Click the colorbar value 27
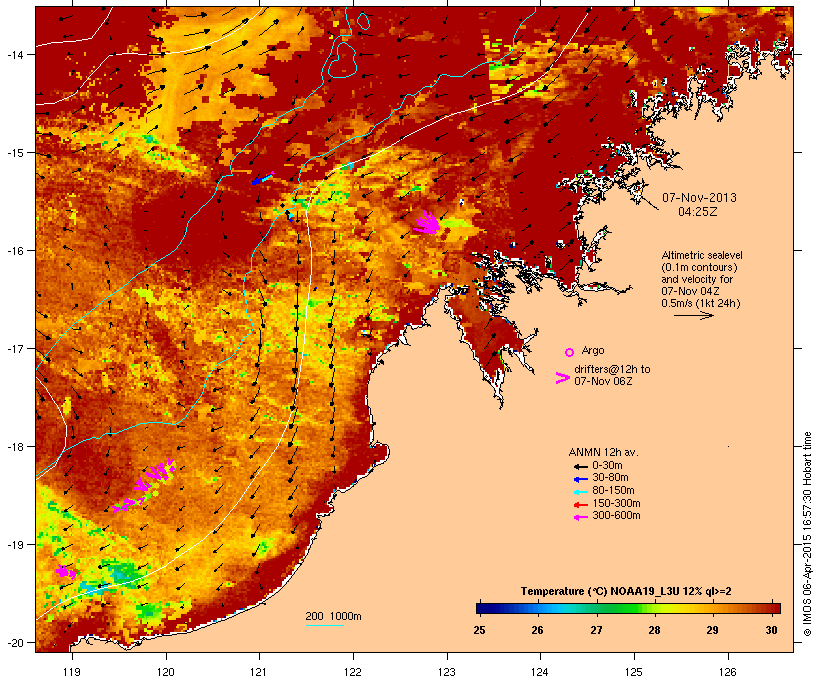Screen dimensions: 820x680 (x=596, y=630)
